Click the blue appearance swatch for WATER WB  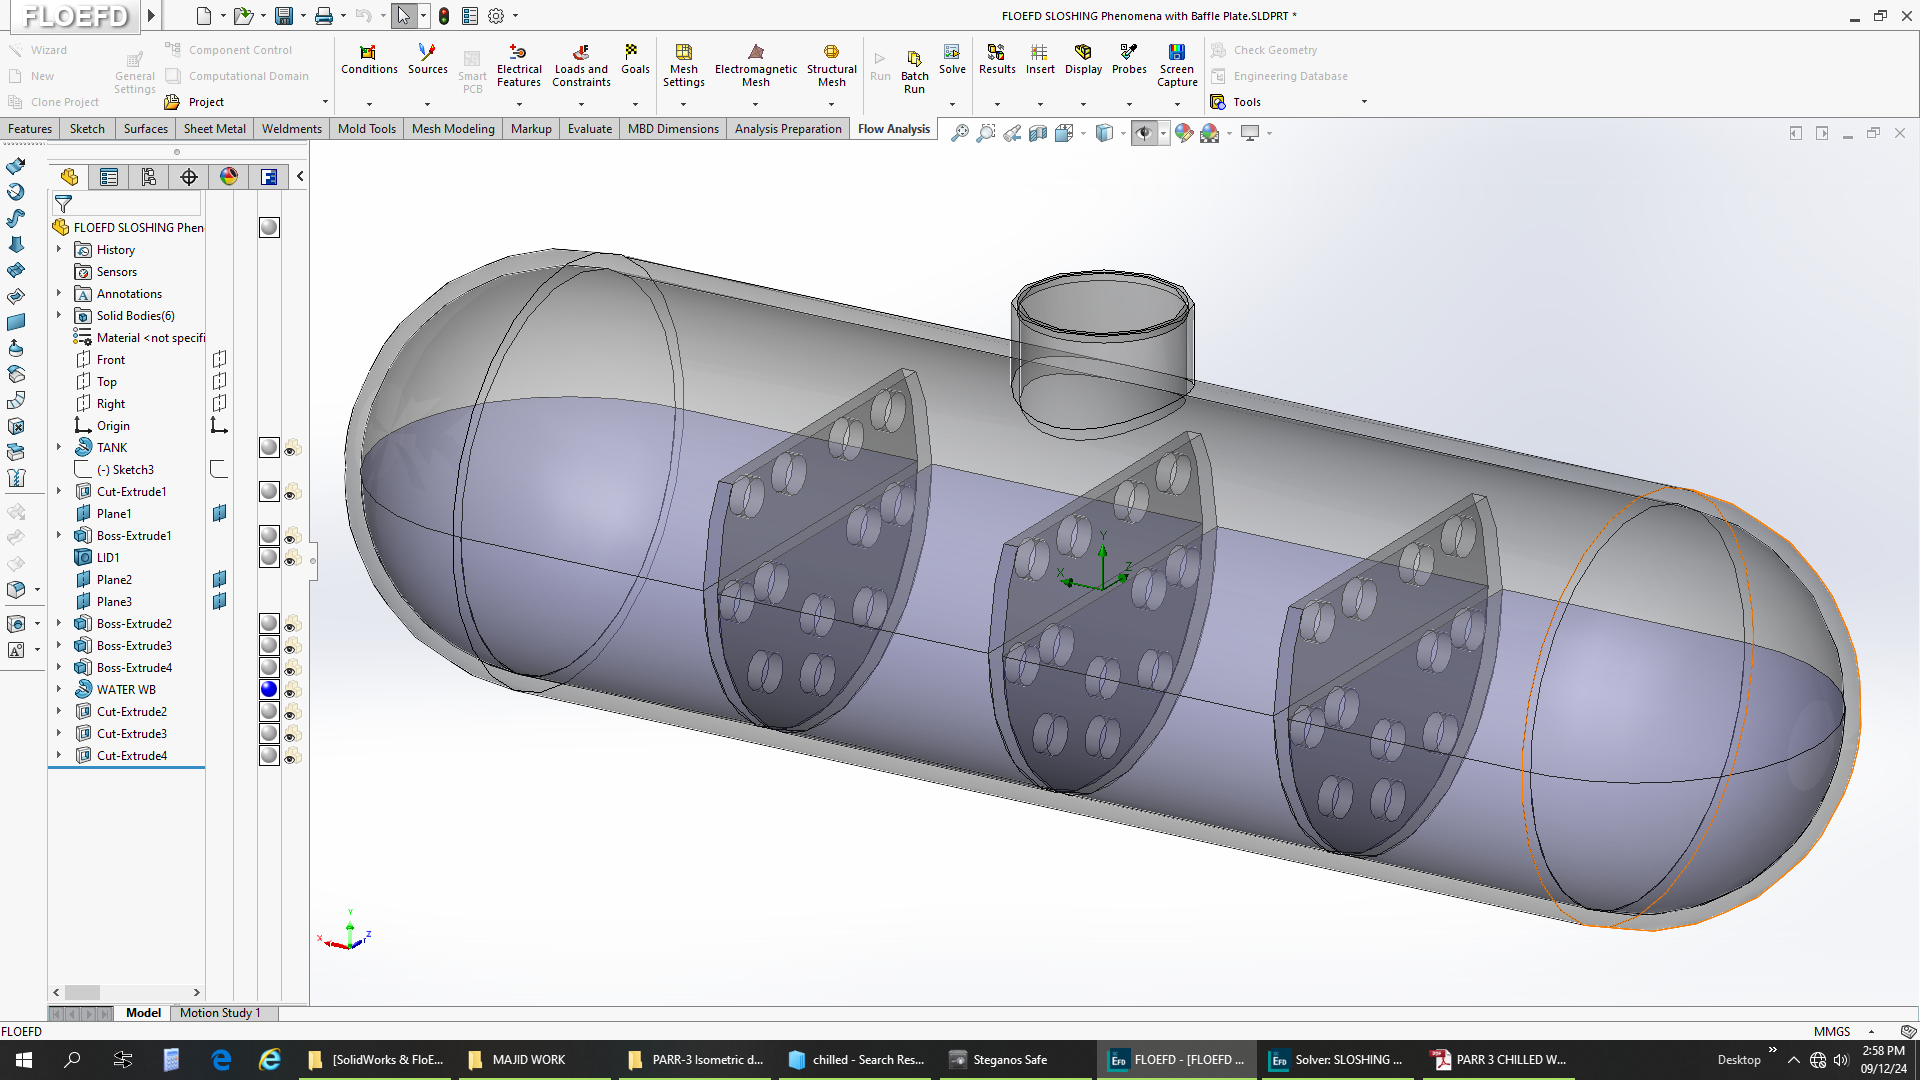269,690
